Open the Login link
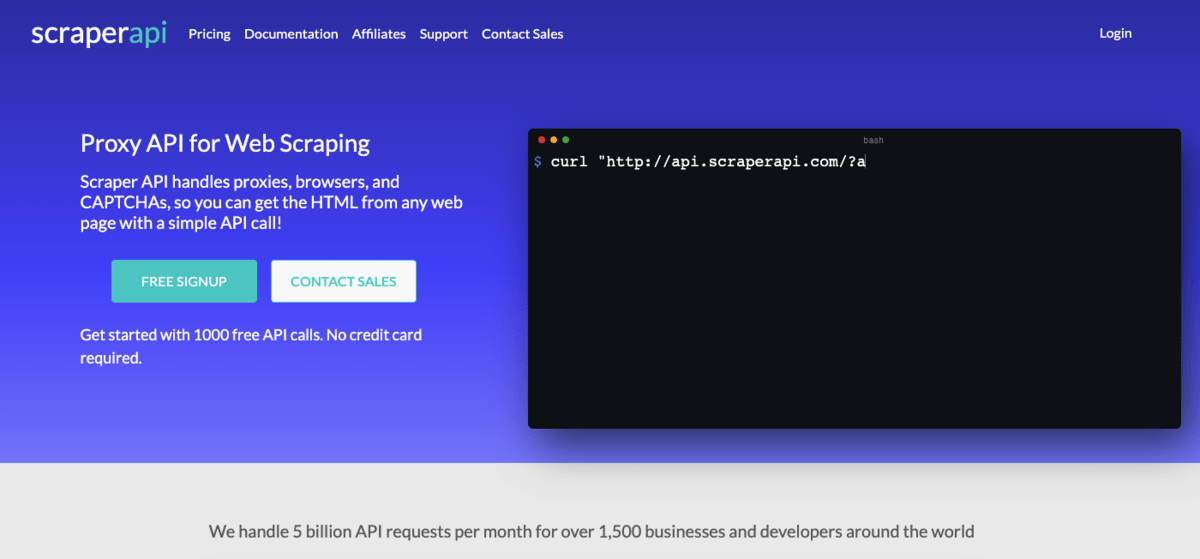Screen dimensions: 1200x559 tap(1115, 33)
